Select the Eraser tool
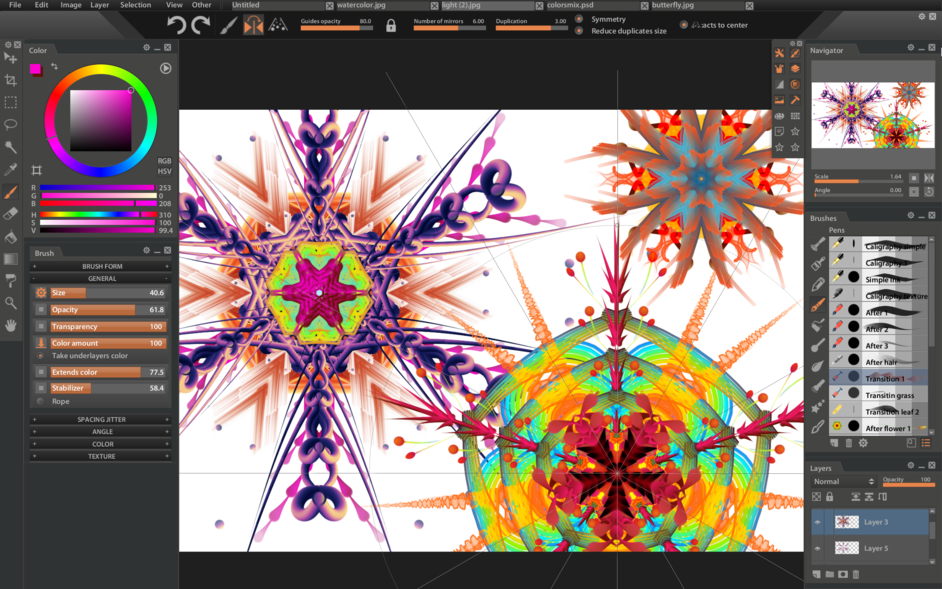This screenshot has width=942, height=589. point(12,210)
